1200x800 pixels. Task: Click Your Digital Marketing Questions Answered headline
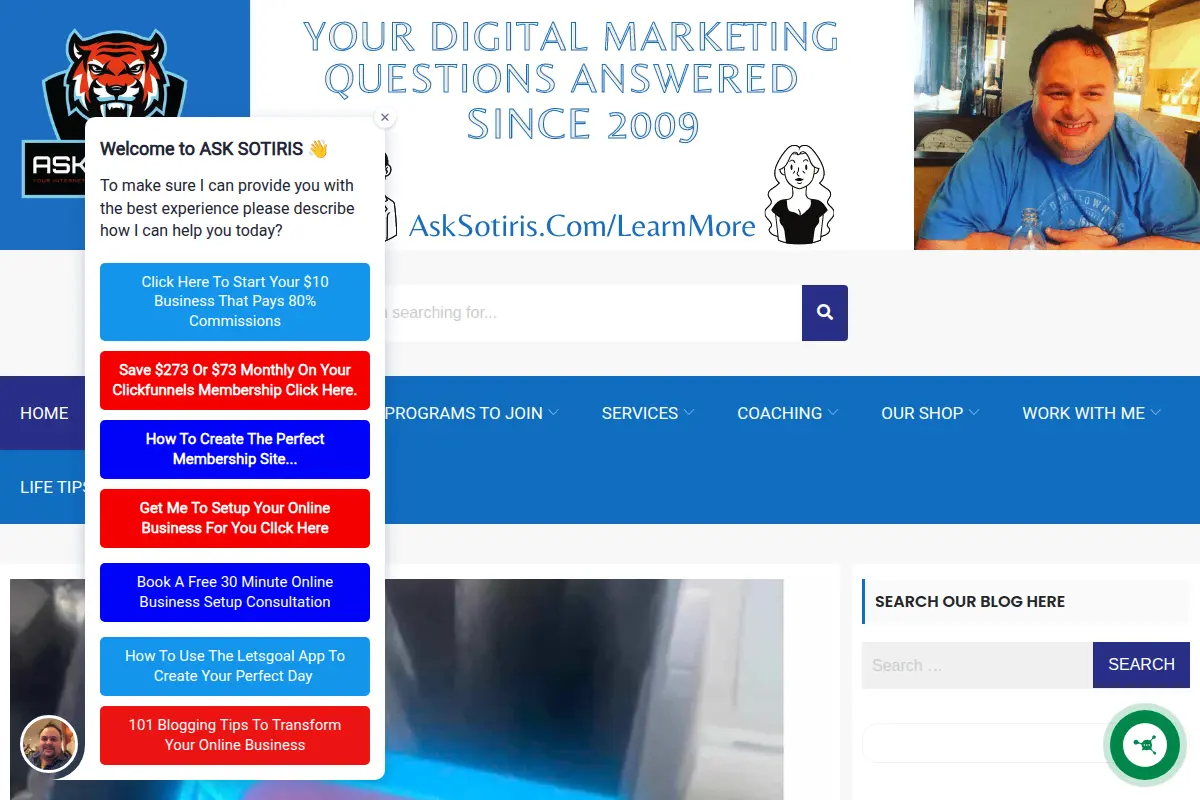click(571, 80)
